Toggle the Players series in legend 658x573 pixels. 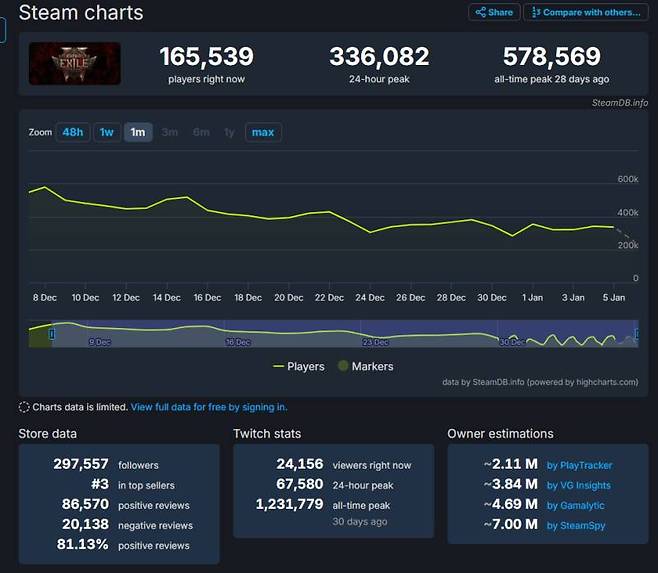tap(298, 366)
